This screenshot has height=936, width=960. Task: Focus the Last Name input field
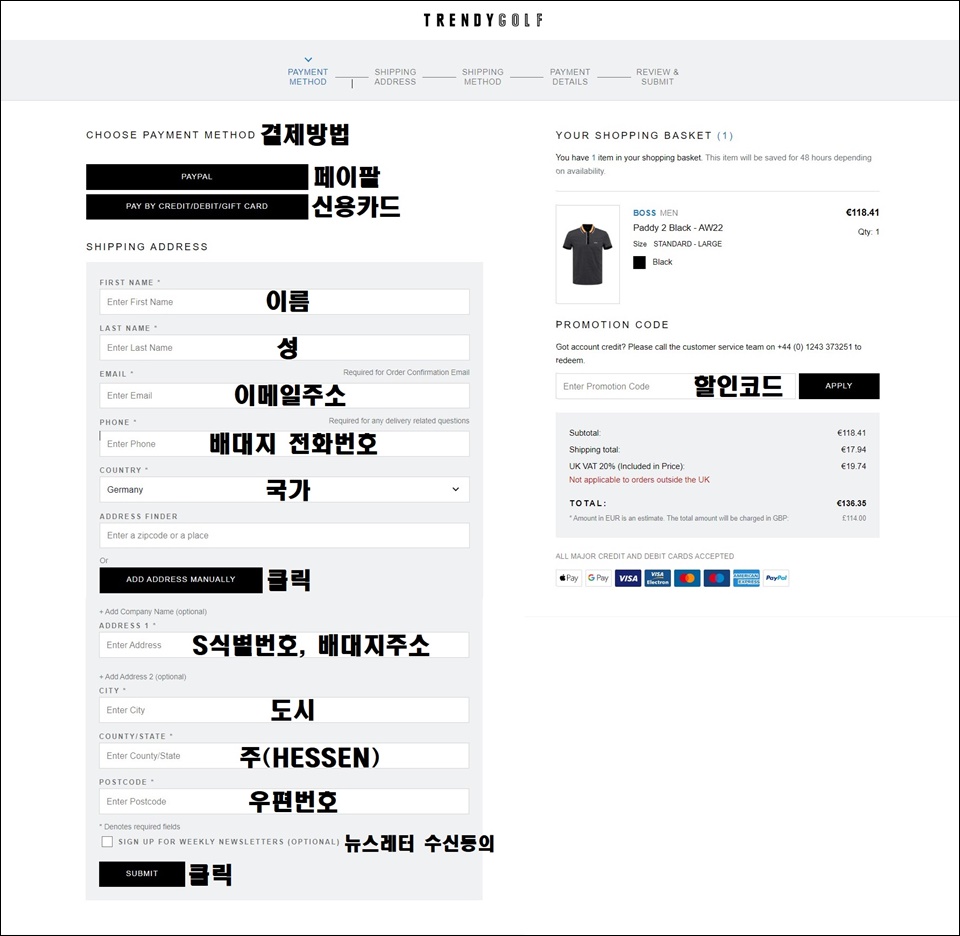coord(284,348)
